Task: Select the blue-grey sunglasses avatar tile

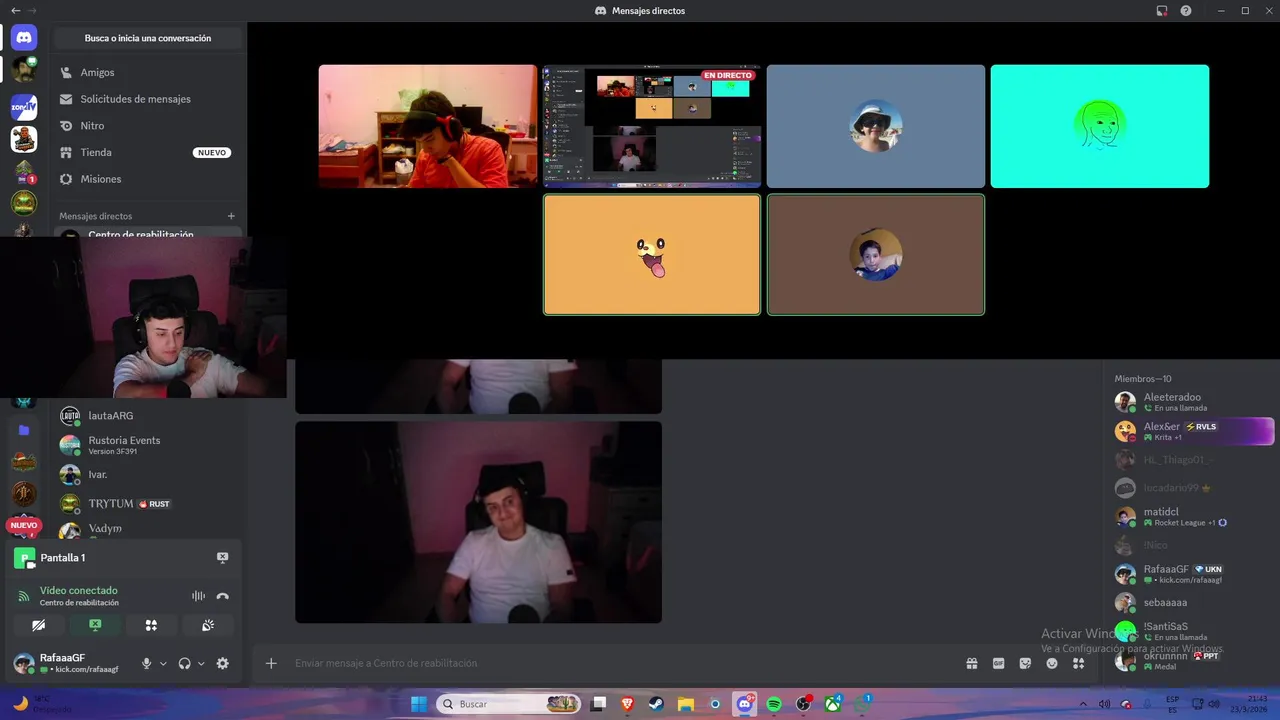Action: click(876, 126)
